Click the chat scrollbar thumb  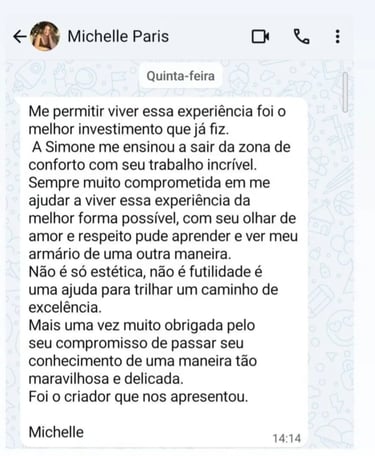tap(345, 92)
